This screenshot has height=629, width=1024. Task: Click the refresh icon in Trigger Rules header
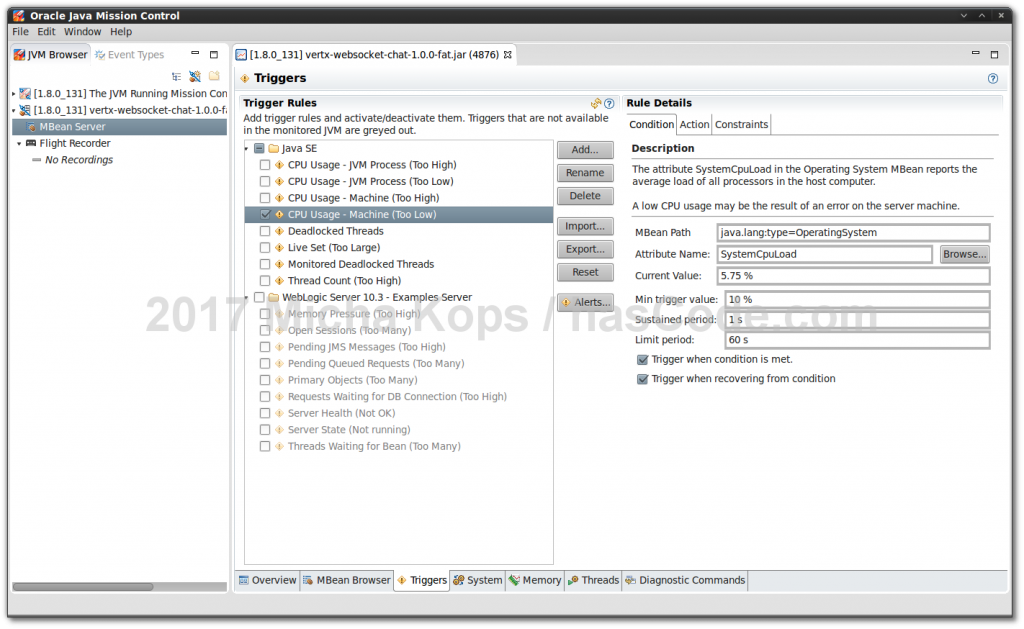[x=598, y=103]
